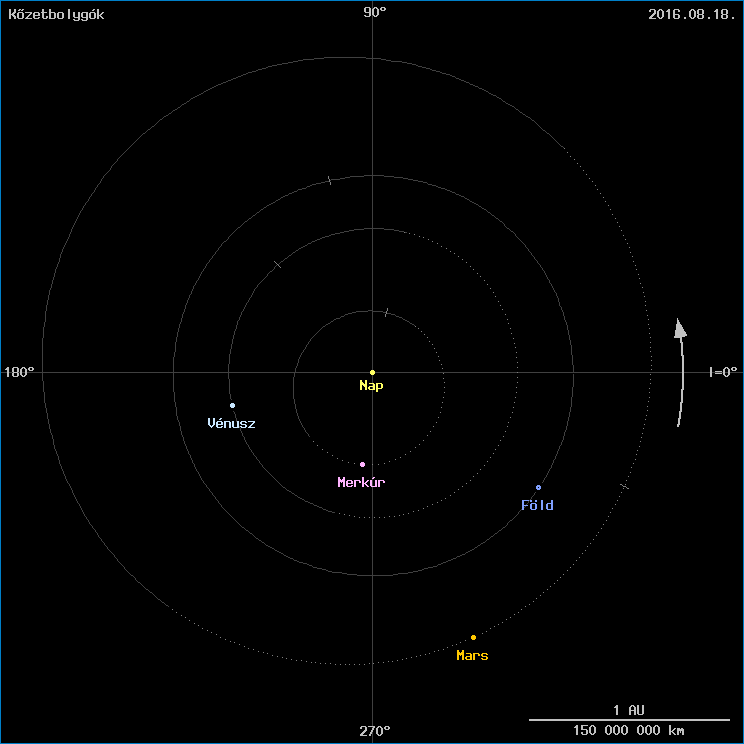This screenshot has width=744, height=744.
Task: Select the 'Merkúr' label
Action: (x=361, y=482)
